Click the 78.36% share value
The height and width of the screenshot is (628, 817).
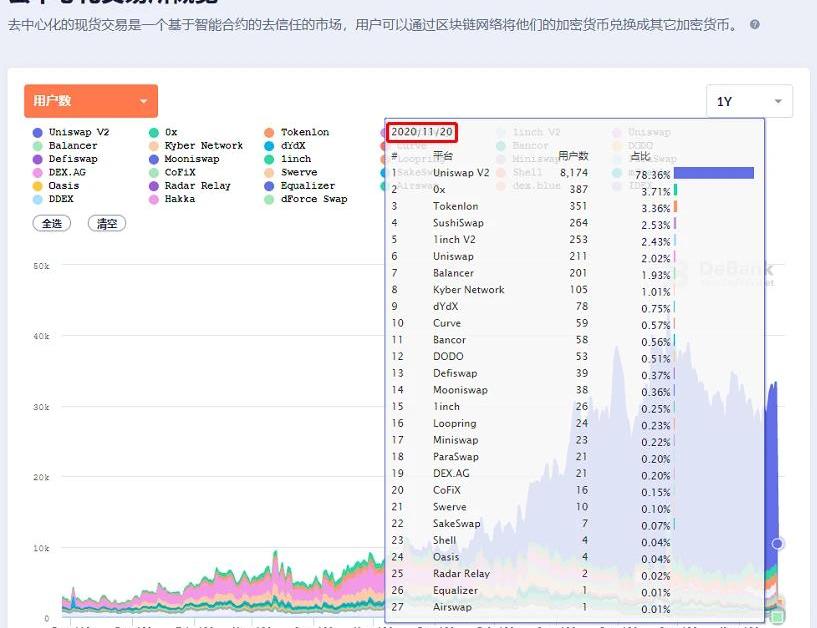coord(652,175)
